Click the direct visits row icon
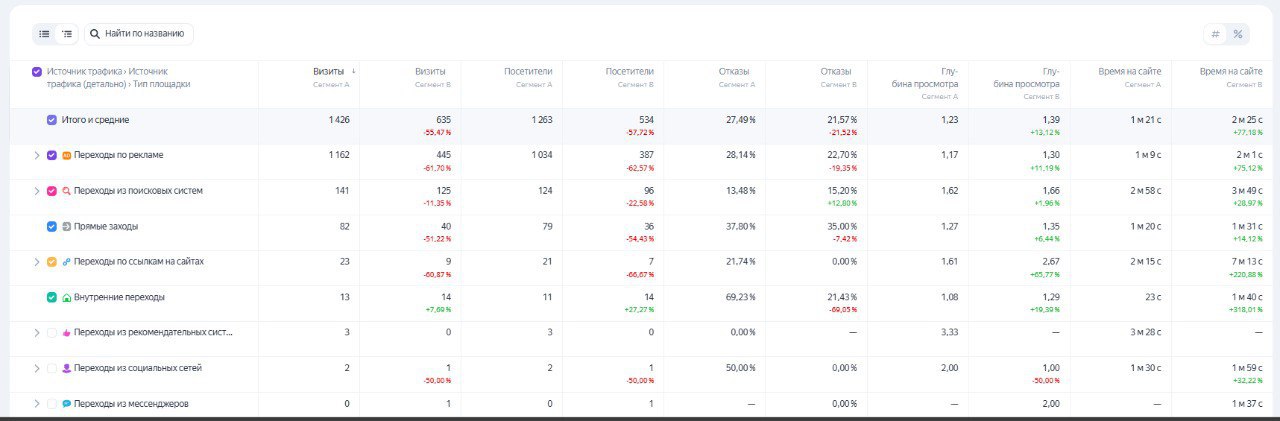 pyautogui.click(x=67, y=227)
